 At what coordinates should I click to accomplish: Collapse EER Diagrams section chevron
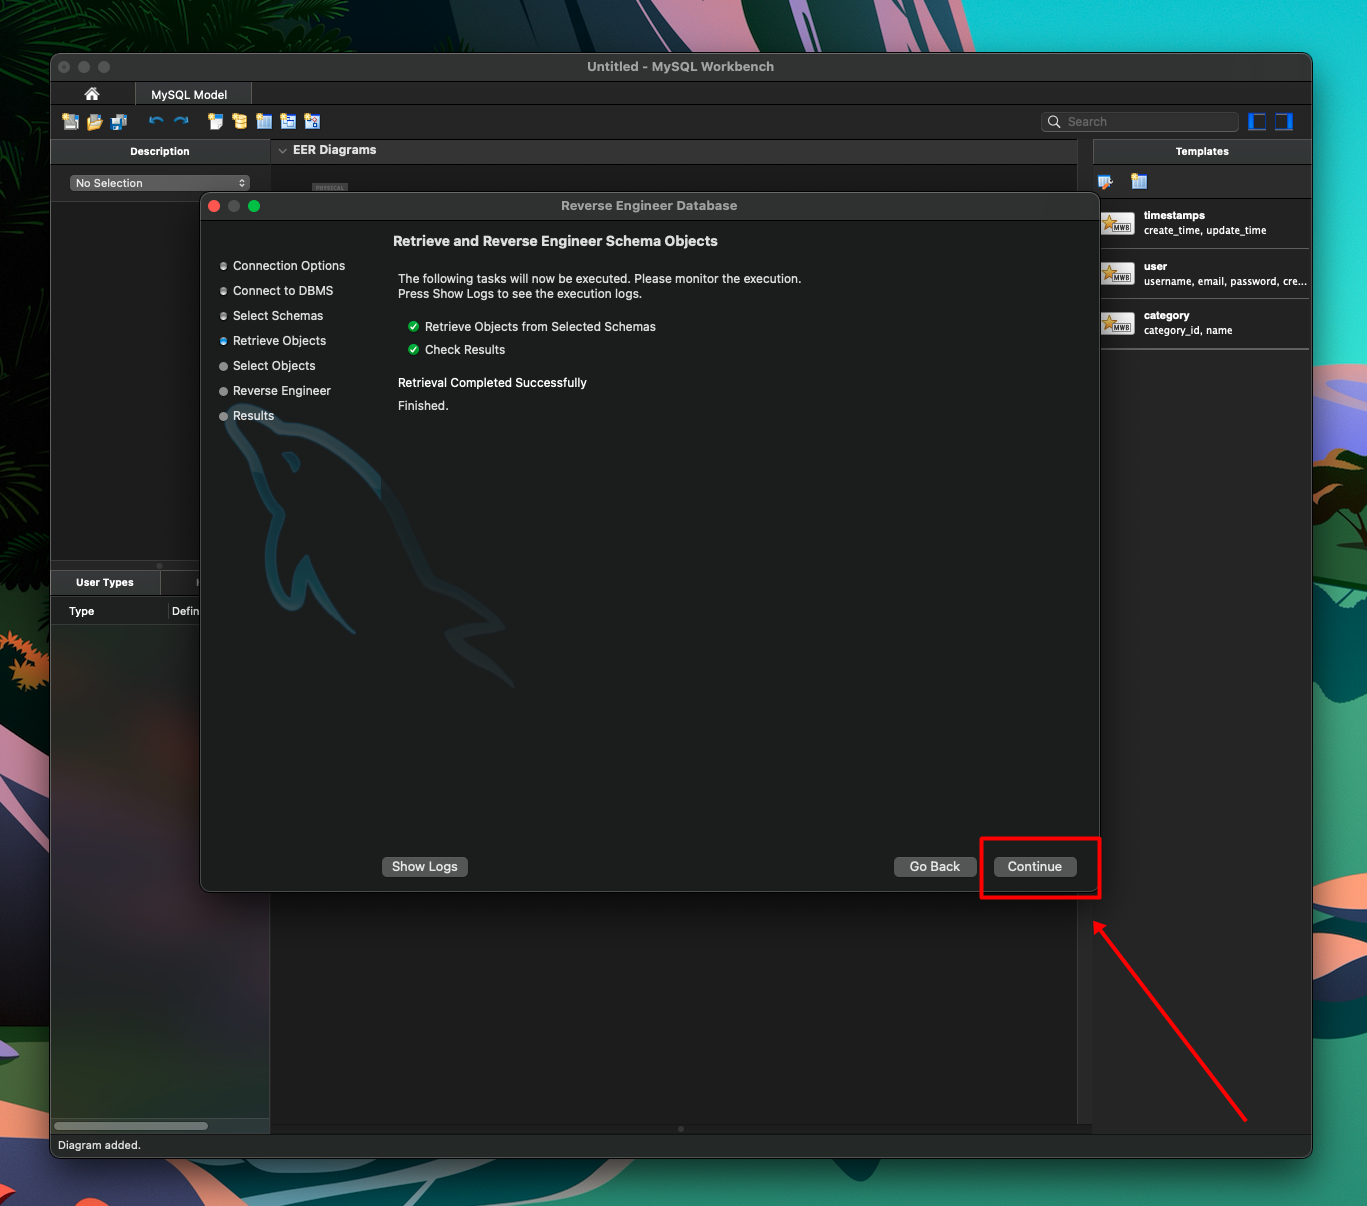coord(282,150)
